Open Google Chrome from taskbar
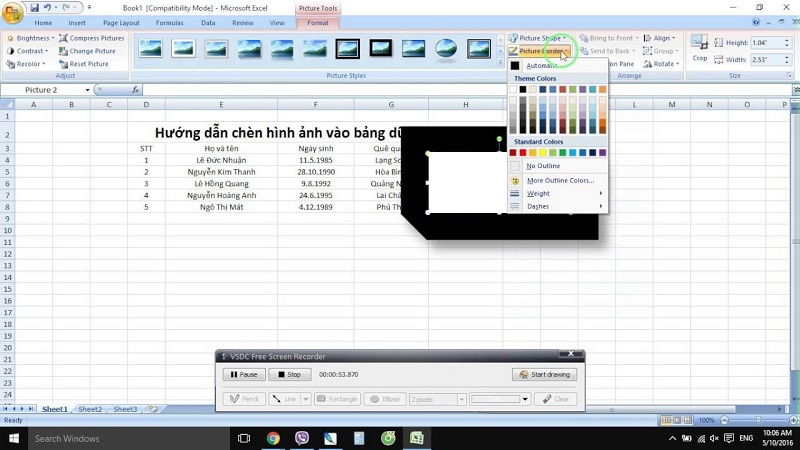Screen dimensions: 800x450 coord(273,438)
